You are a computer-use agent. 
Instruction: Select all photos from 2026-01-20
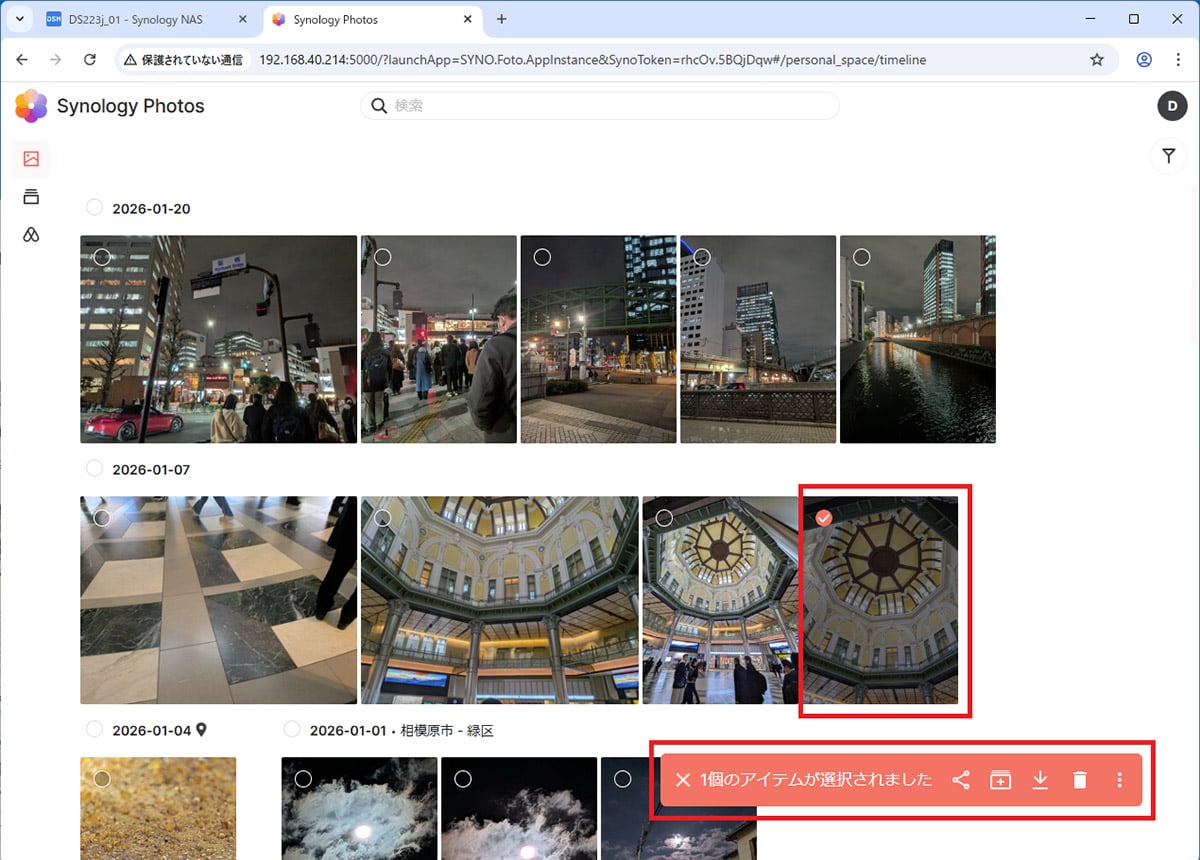(x=94, y=208)
